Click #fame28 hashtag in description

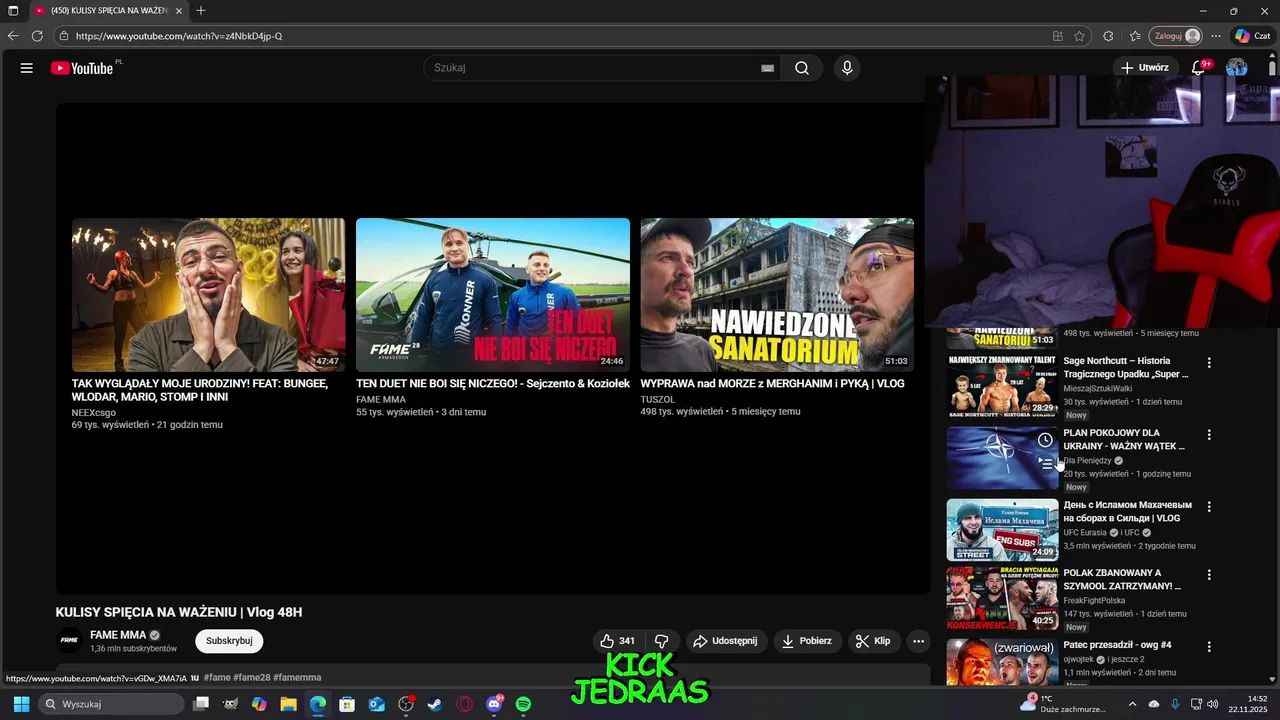251,677
